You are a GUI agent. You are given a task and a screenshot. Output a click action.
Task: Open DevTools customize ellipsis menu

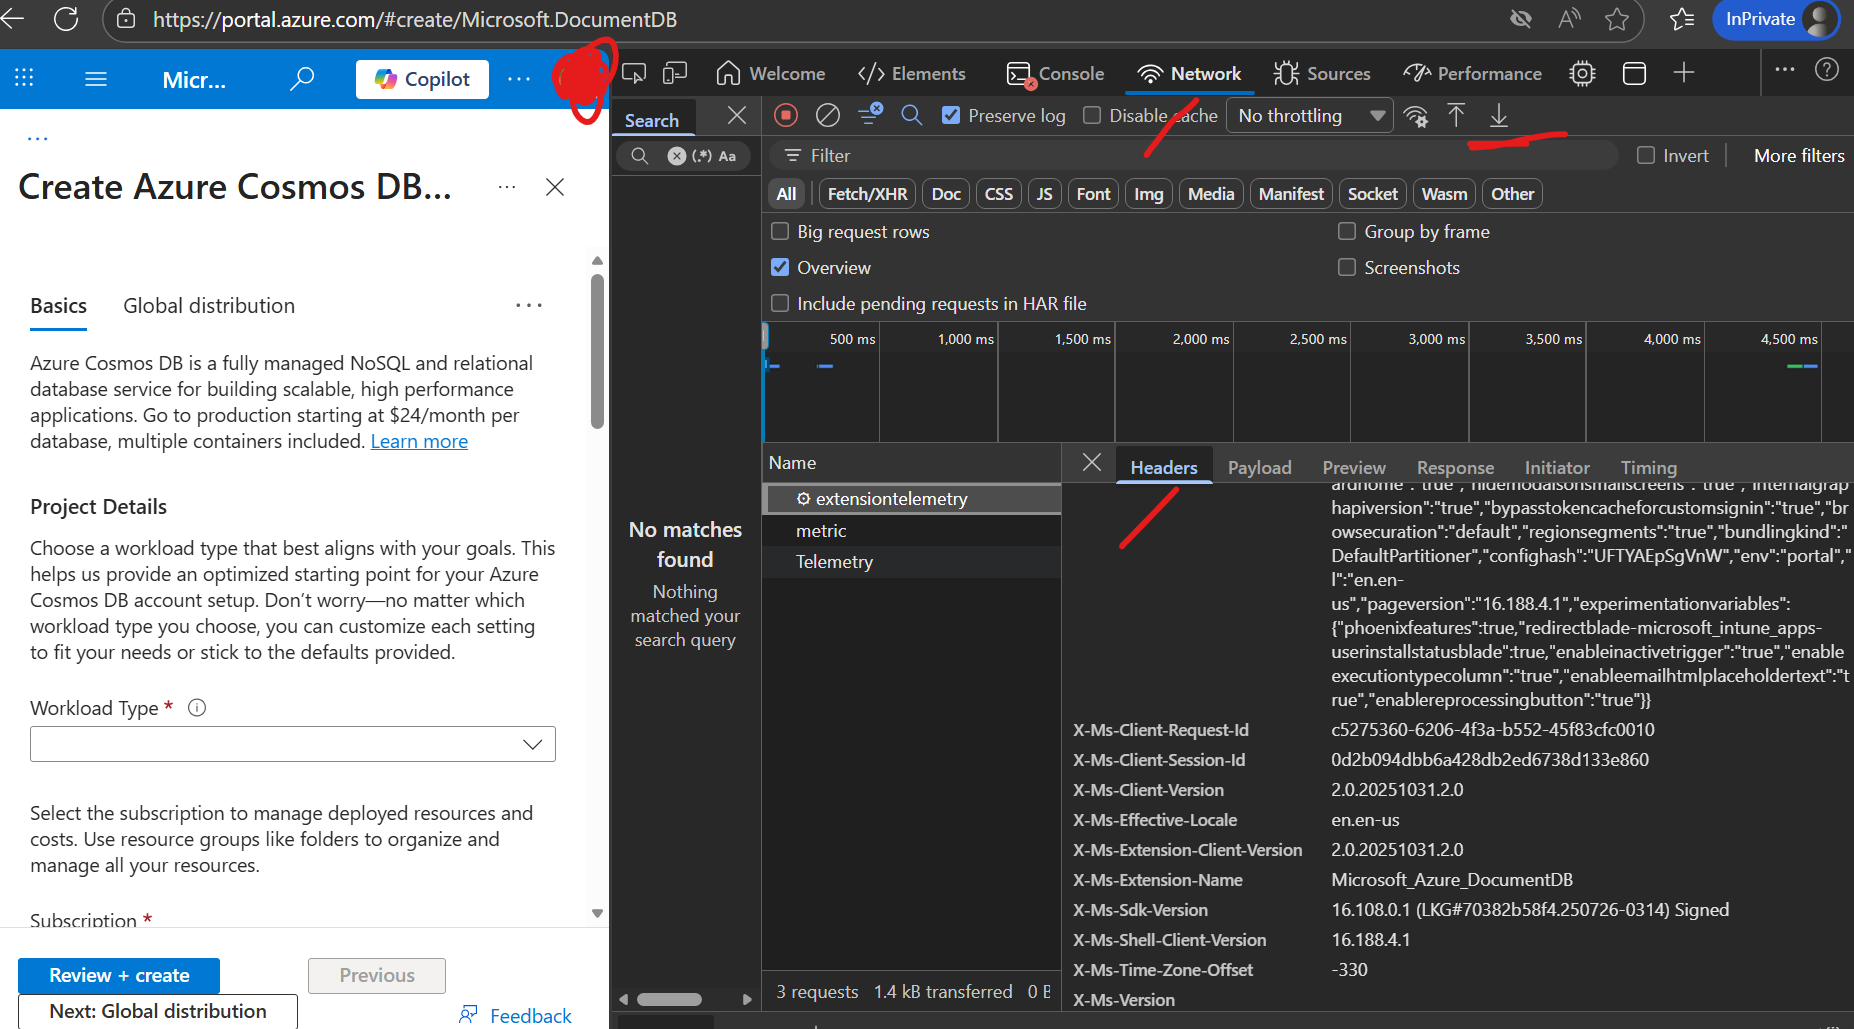point(1785,70)
